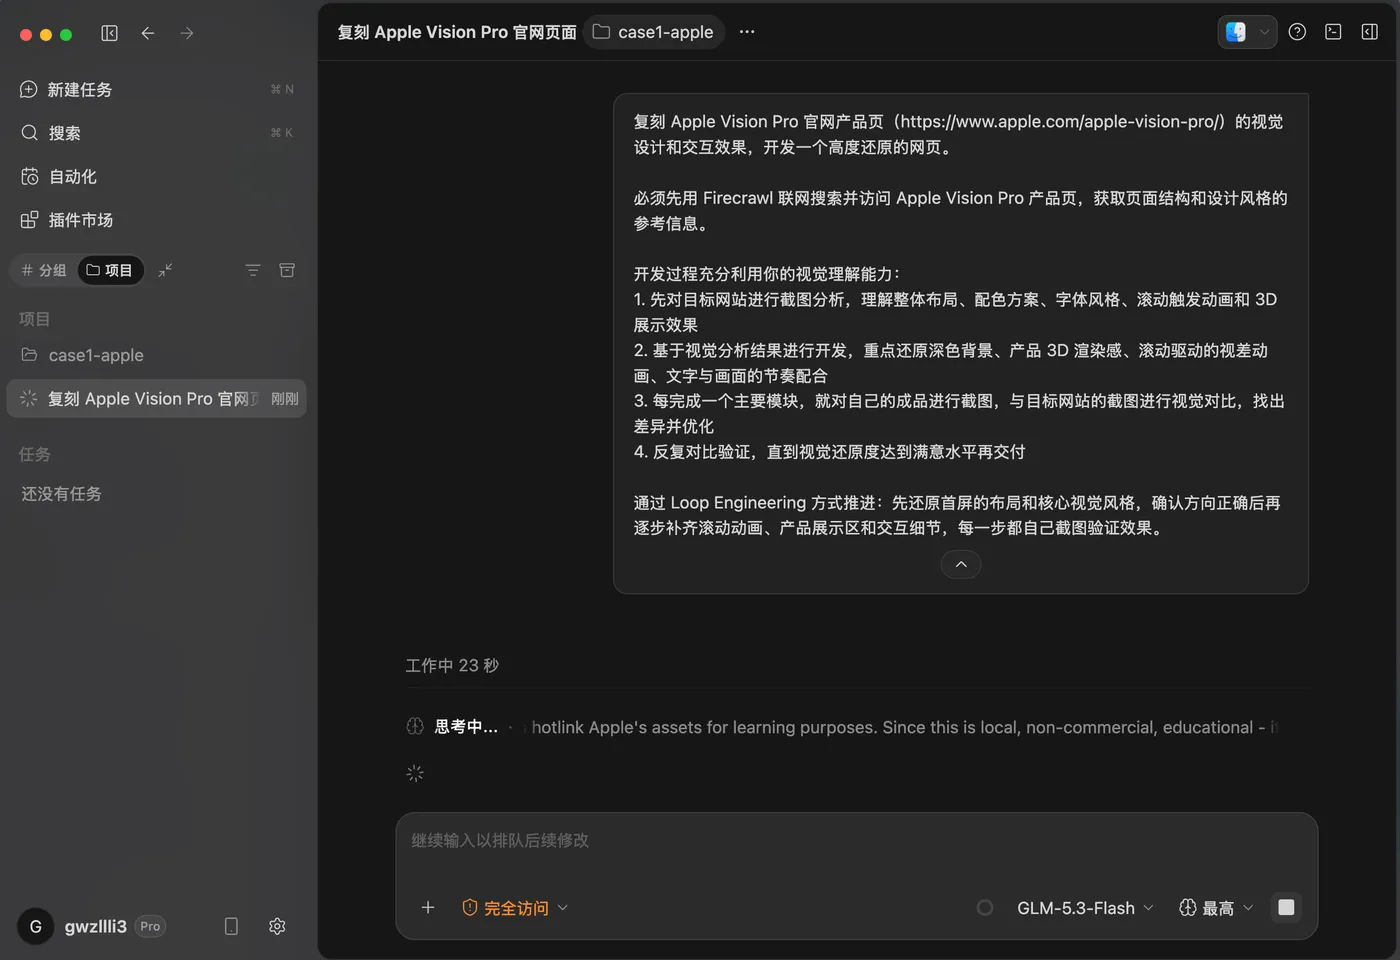Click the 复刻 Apple Vision Pro 官网页面 title

click(x=457, y=32)
